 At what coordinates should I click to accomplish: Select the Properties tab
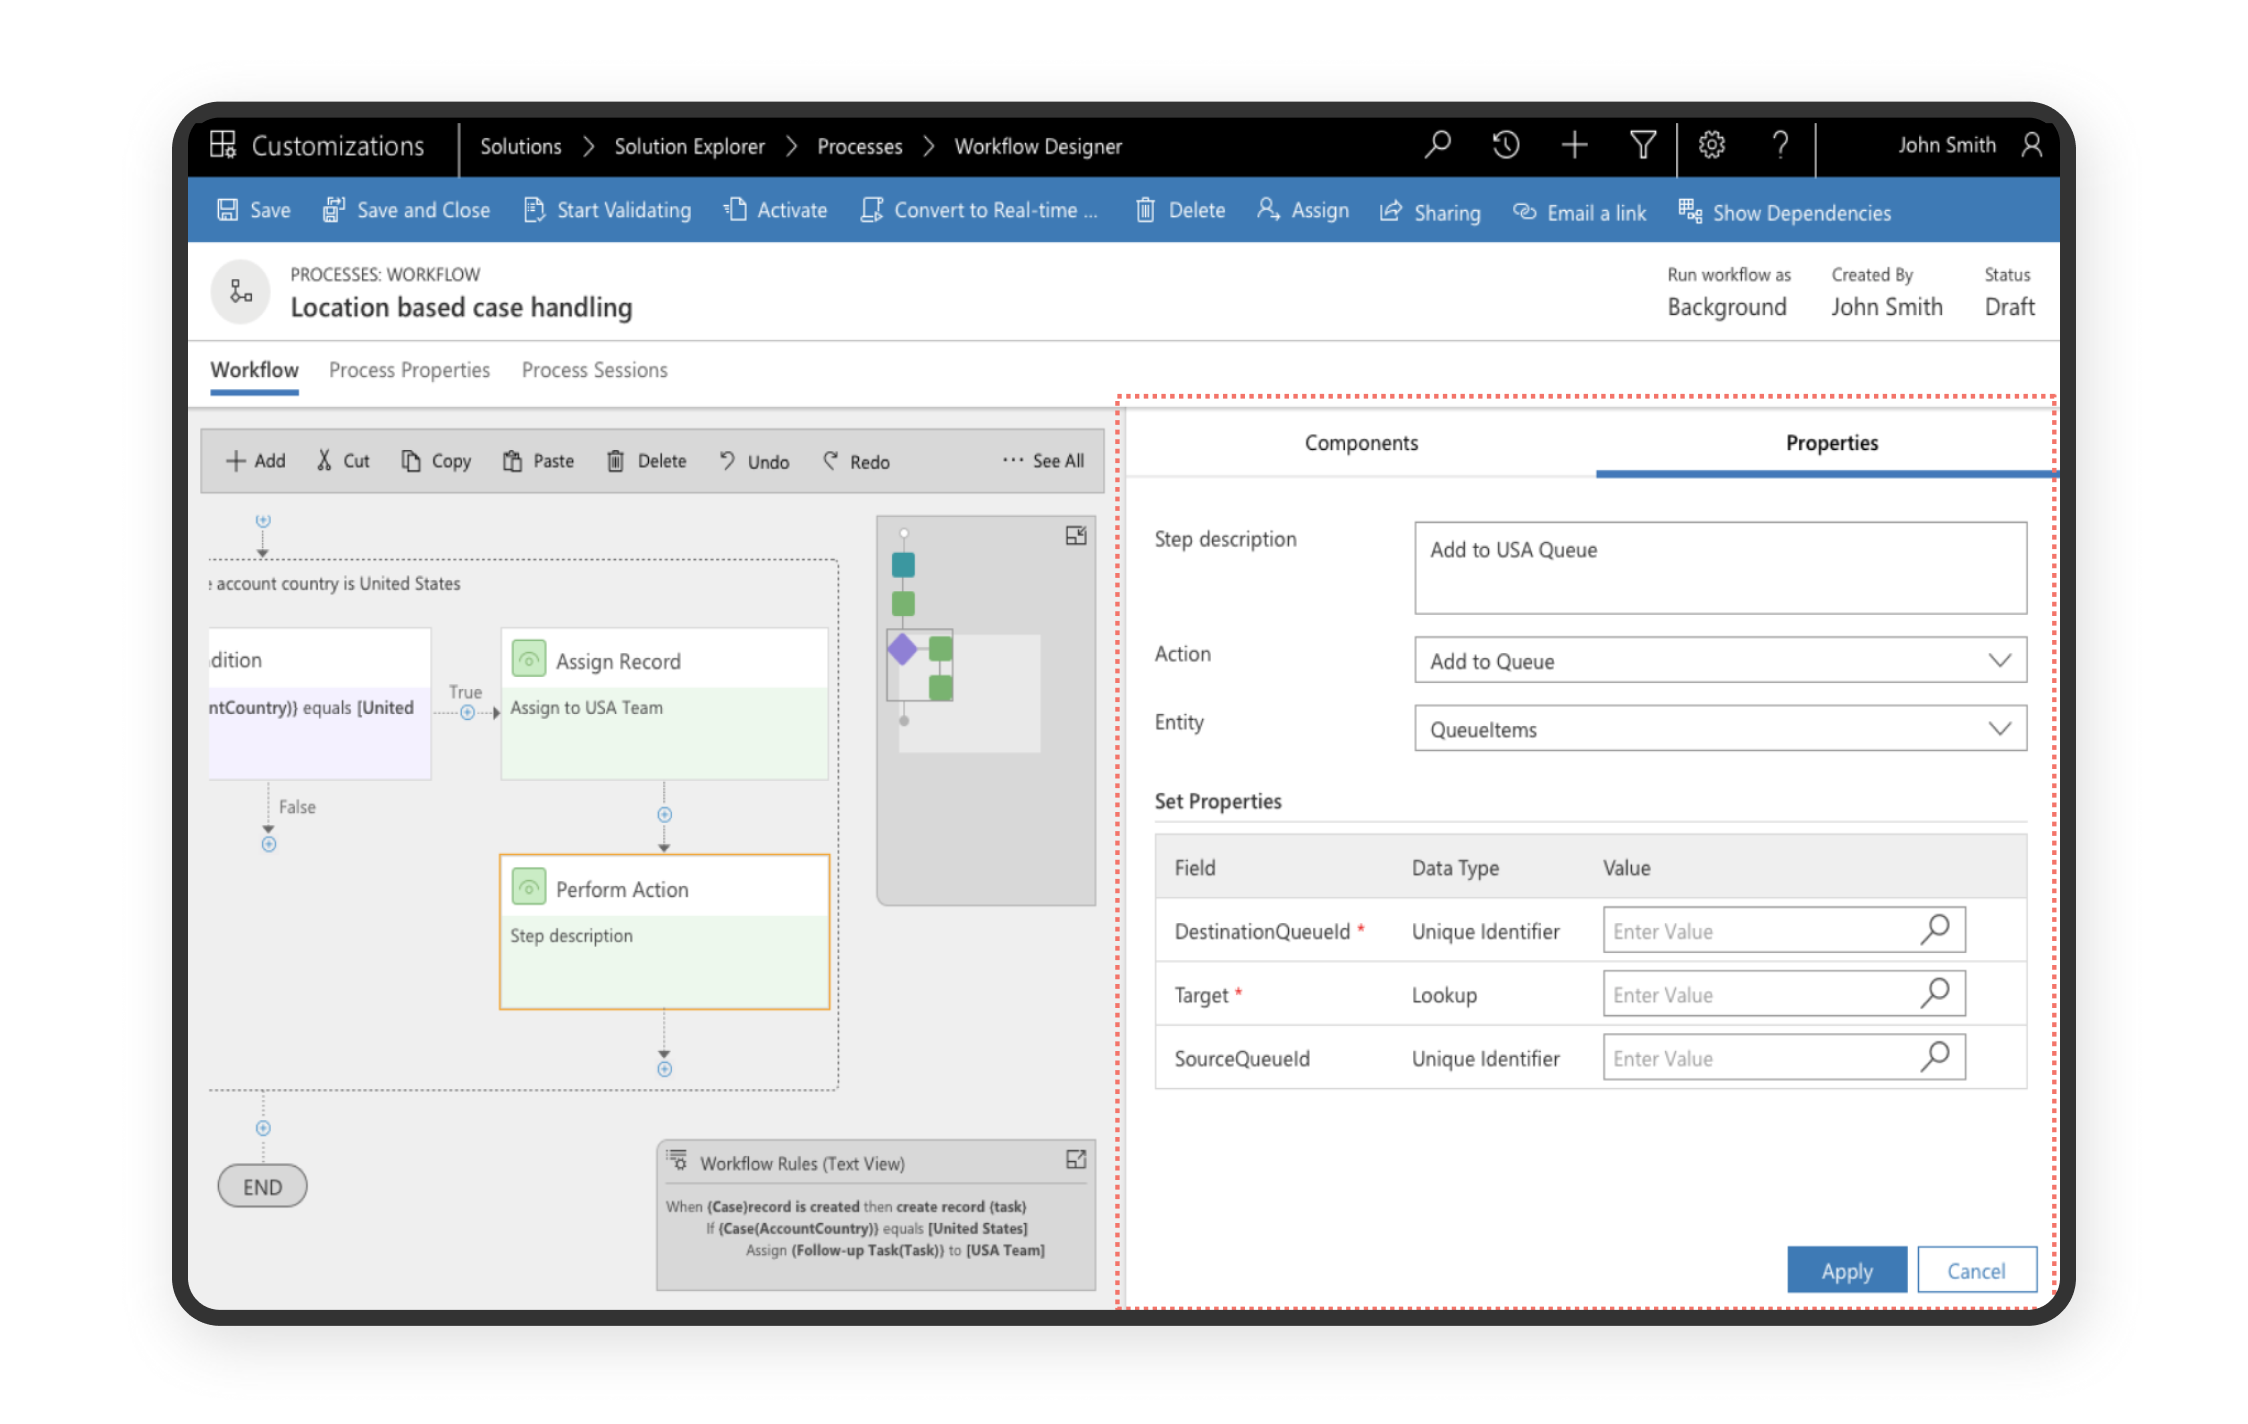point(1832,443)
